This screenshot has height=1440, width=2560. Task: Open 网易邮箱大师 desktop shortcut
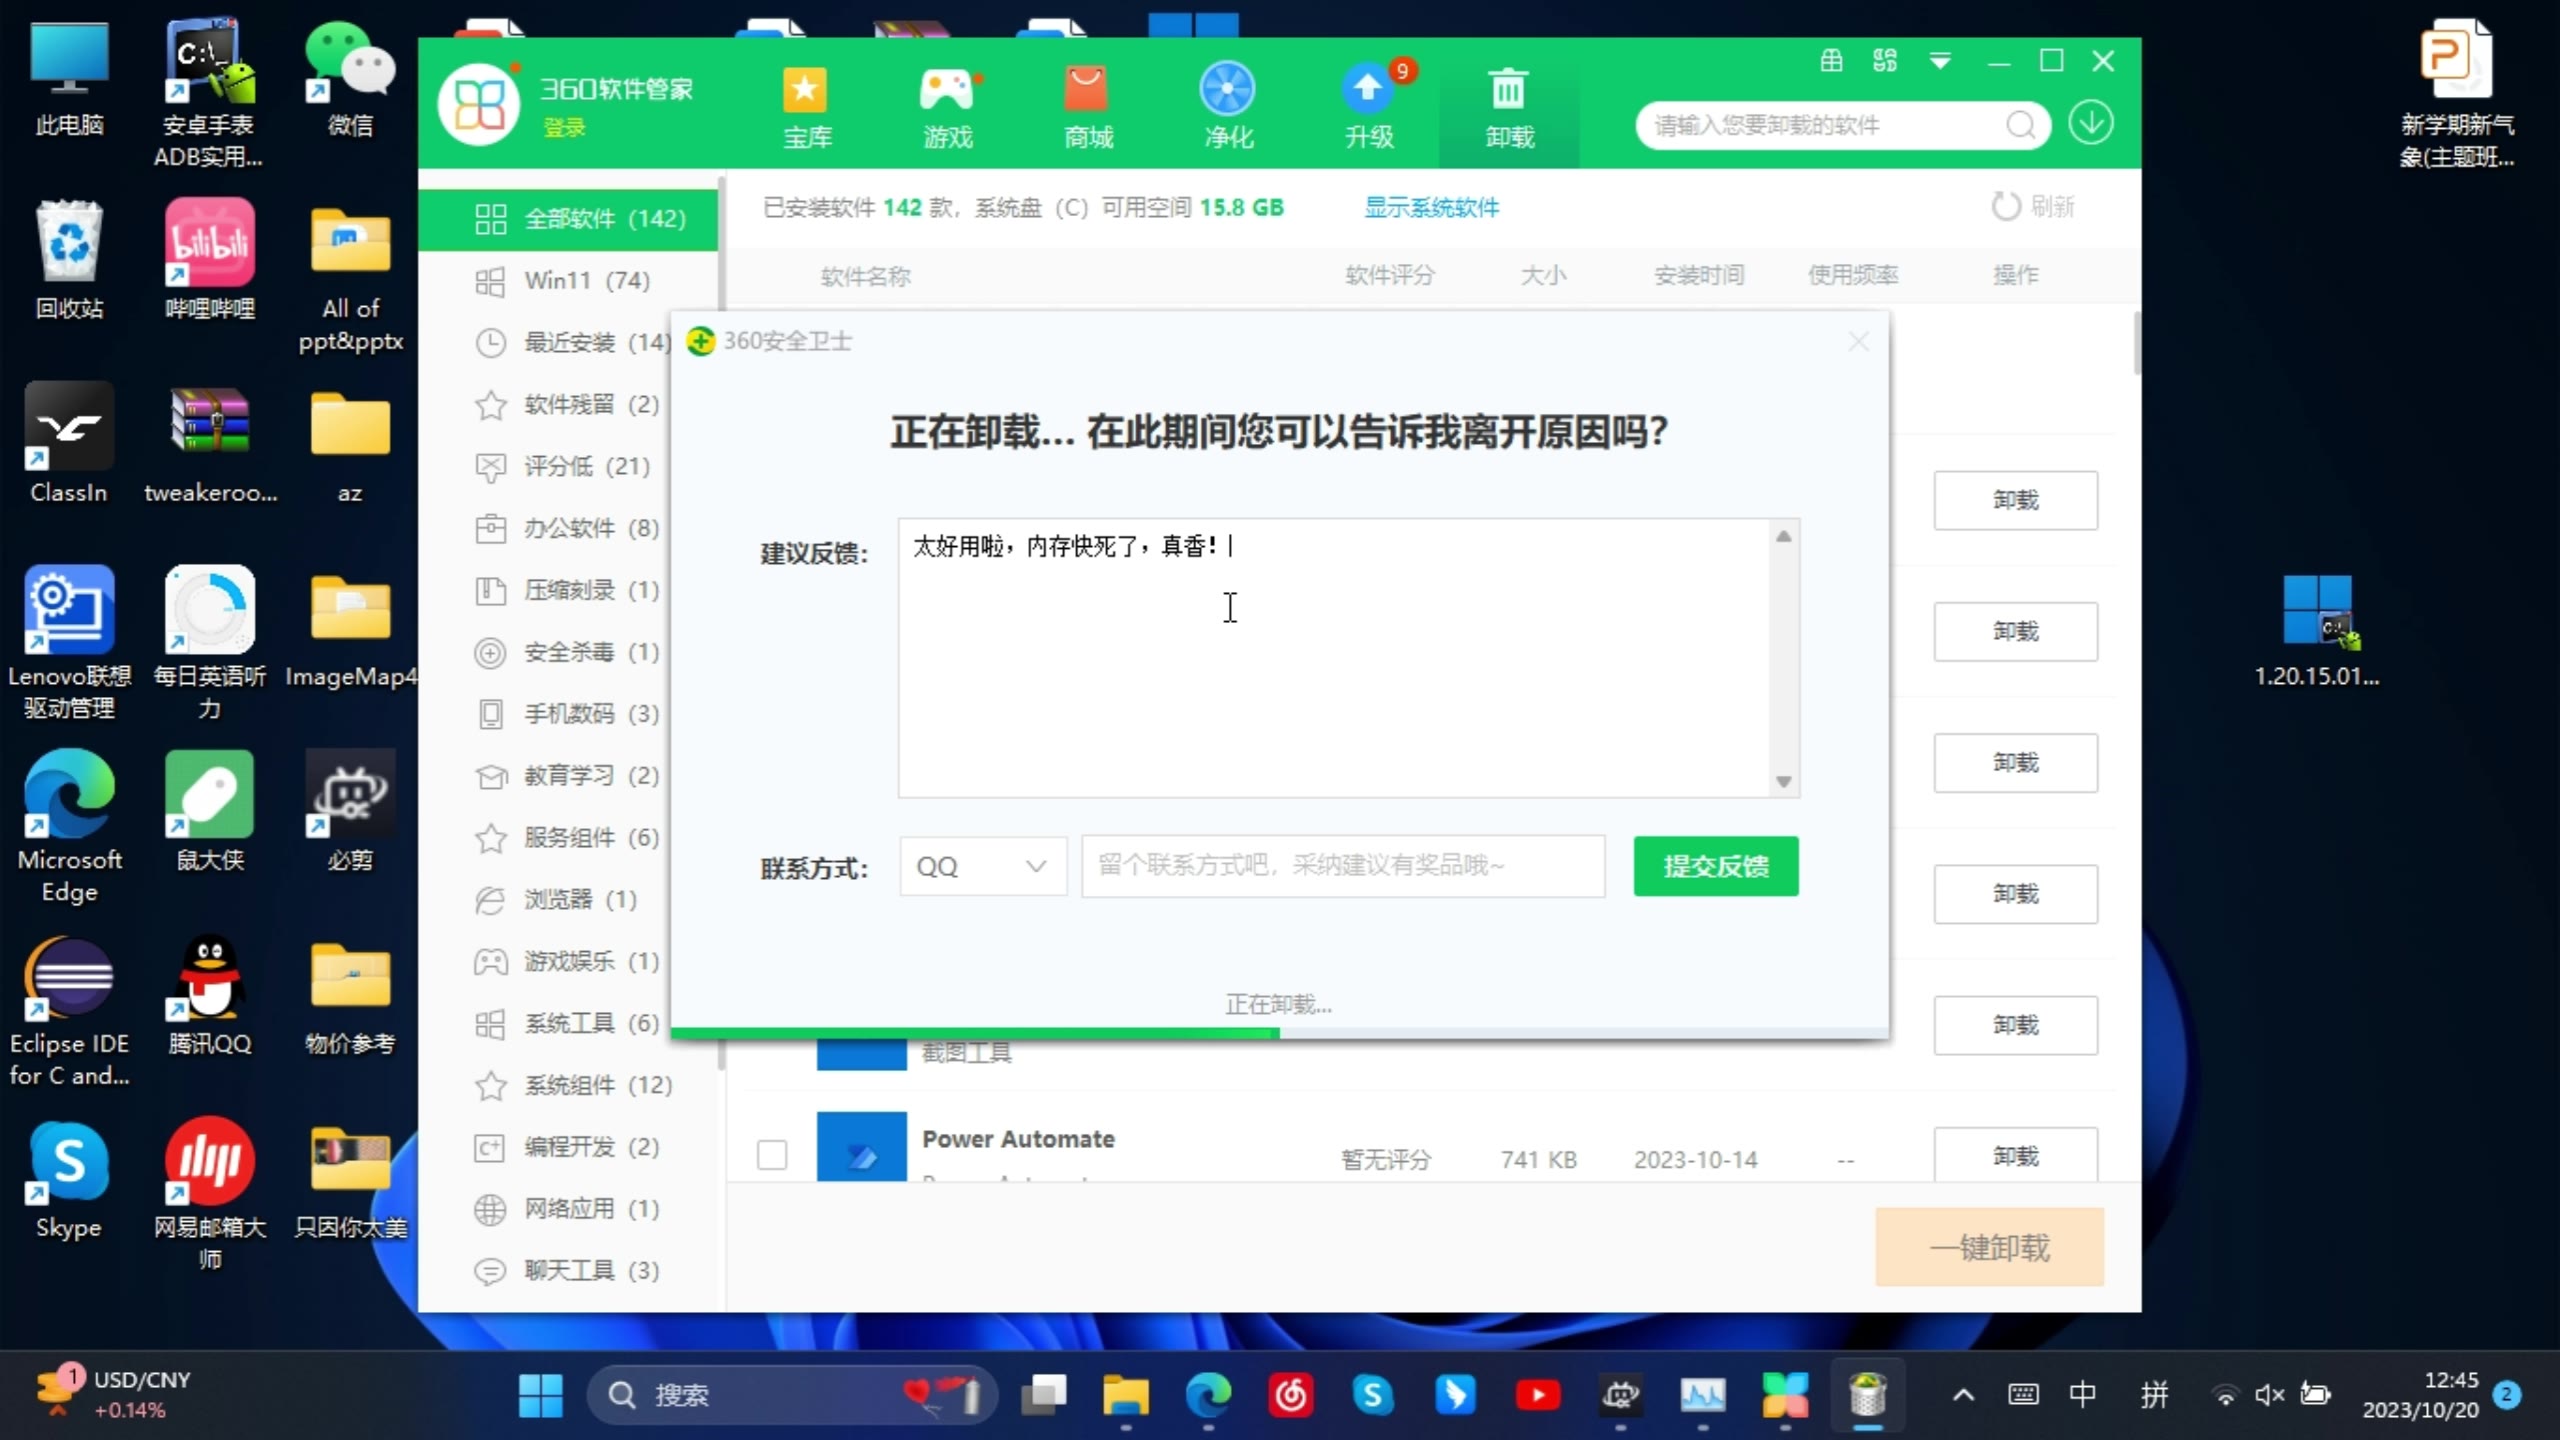click(x=210, y=1194)
